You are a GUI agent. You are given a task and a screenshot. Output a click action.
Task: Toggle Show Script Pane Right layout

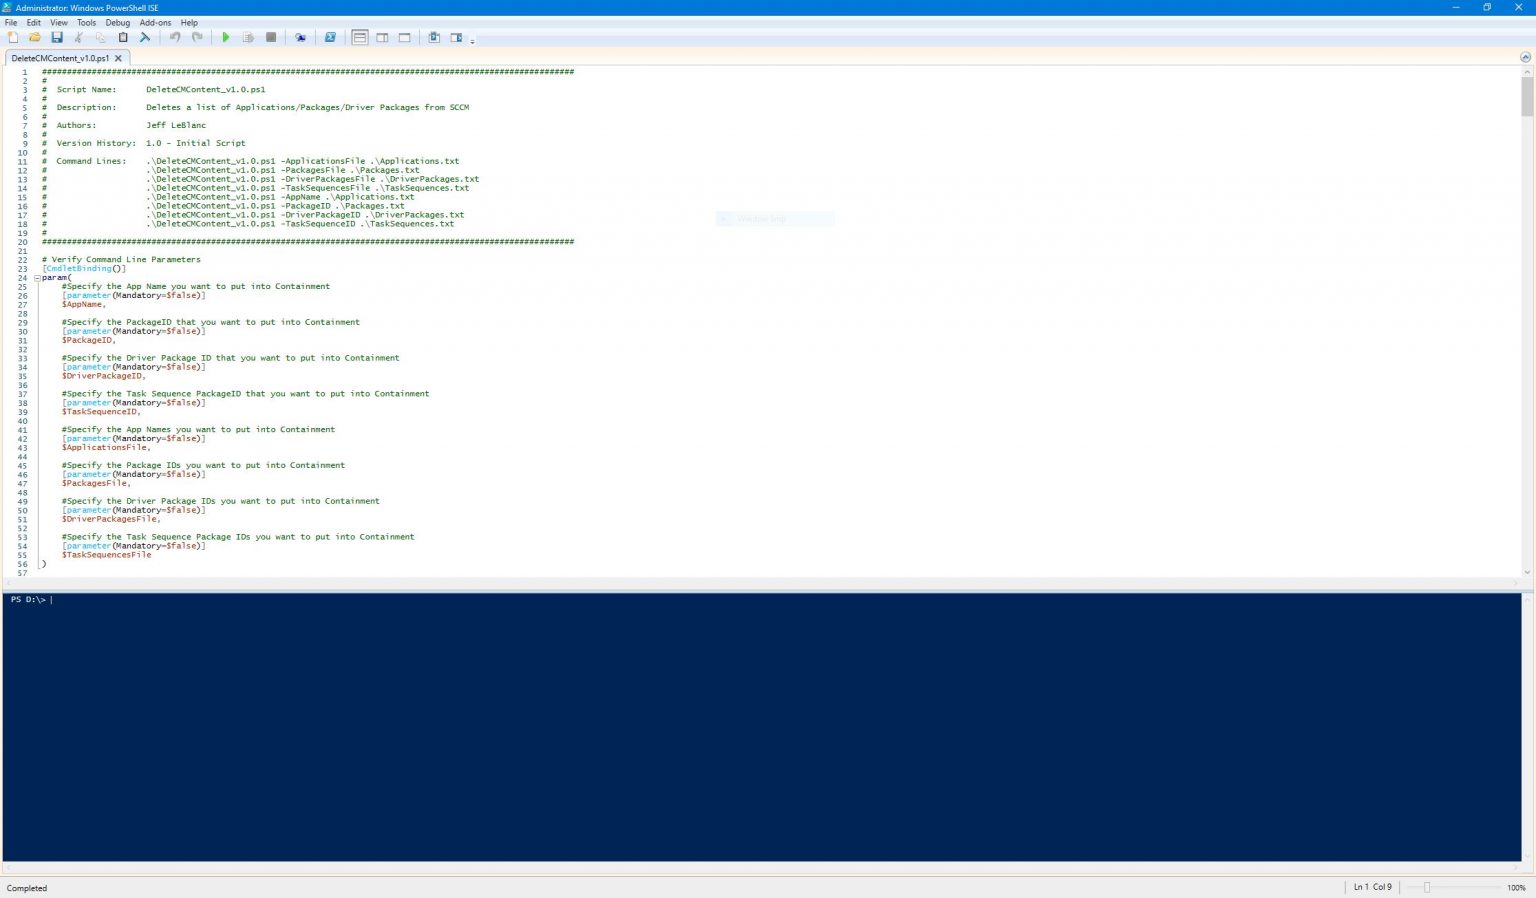pos(383,37)
